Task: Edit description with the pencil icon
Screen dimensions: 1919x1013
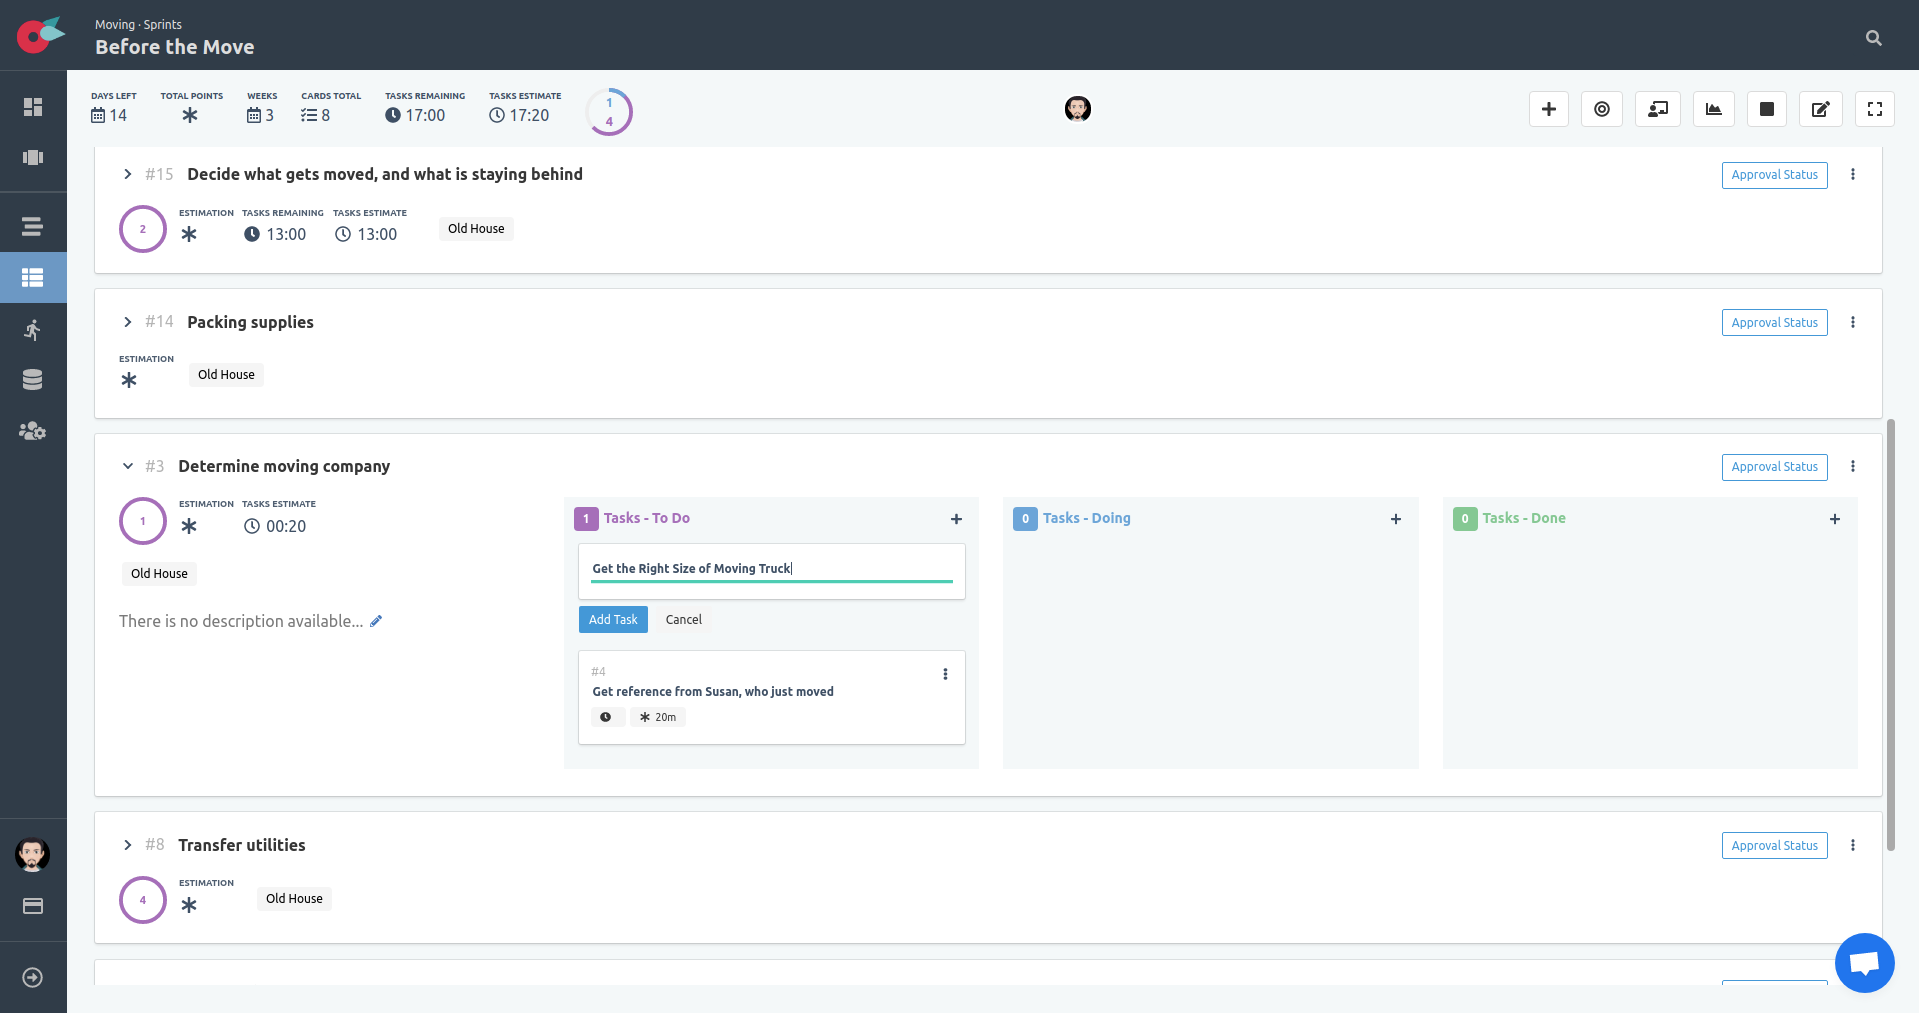Action: click(x=376, y=621)
